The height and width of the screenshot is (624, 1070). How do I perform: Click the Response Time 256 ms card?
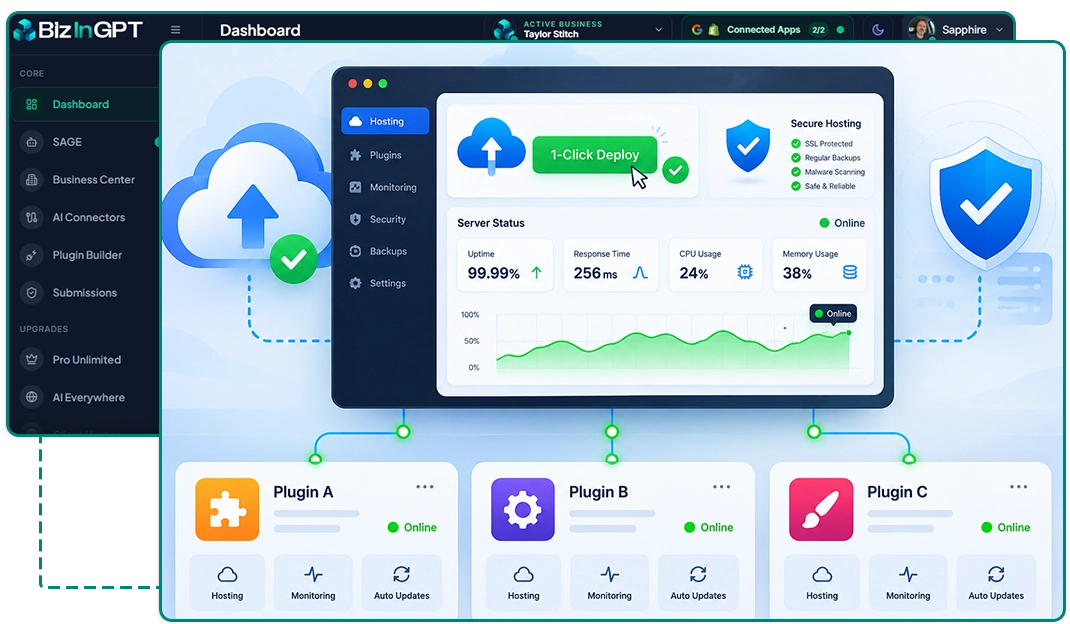point(611,265)
